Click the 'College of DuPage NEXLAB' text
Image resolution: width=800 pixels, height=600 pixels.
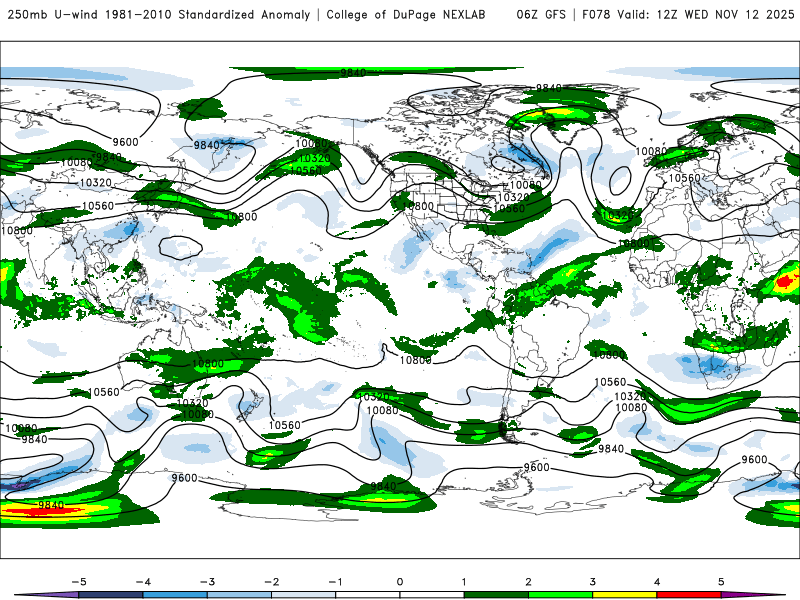click(x=406, y=15)
